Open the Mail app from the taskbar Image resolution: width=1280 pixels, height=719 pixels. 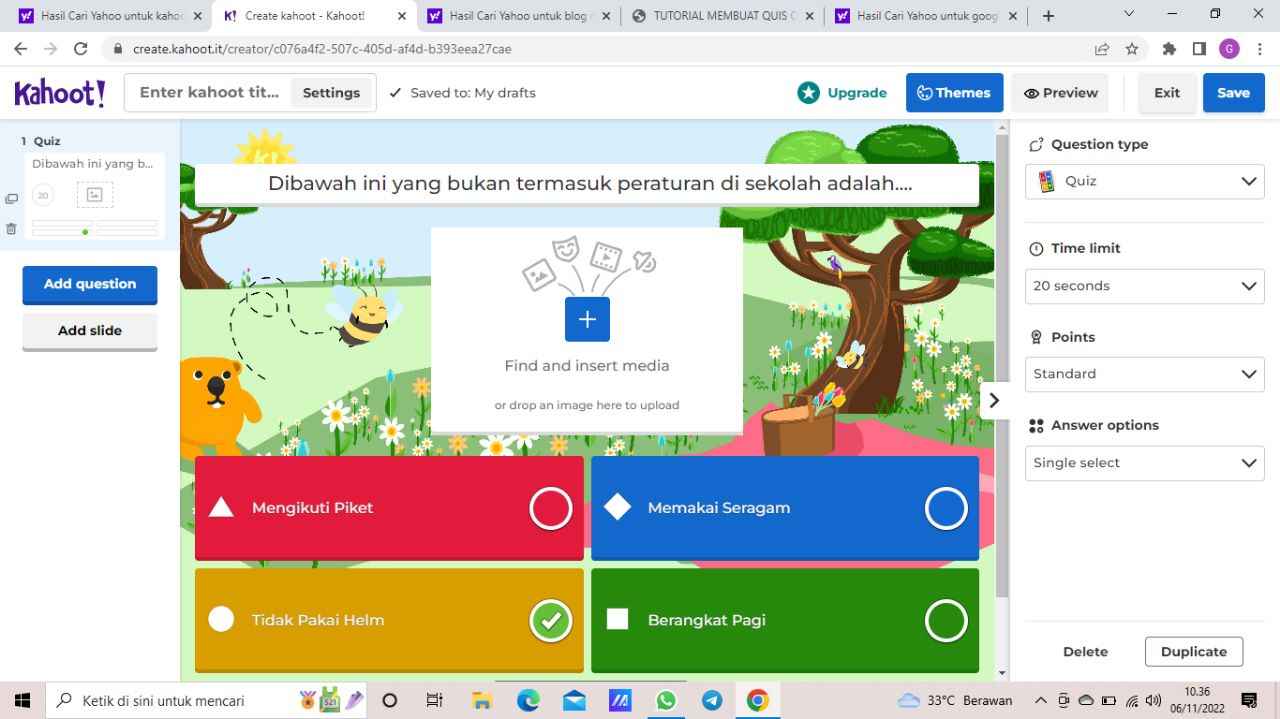(x=574, y=701)
